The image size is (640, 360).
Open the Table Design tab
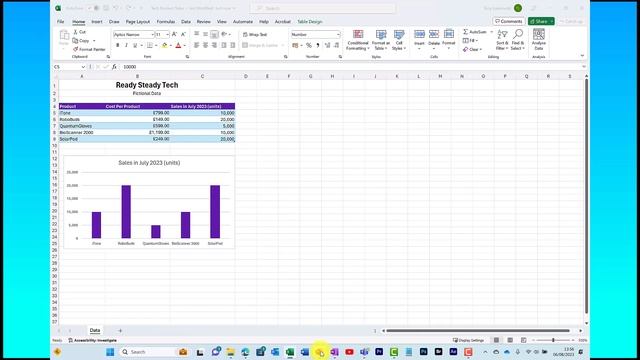(310, 22)
